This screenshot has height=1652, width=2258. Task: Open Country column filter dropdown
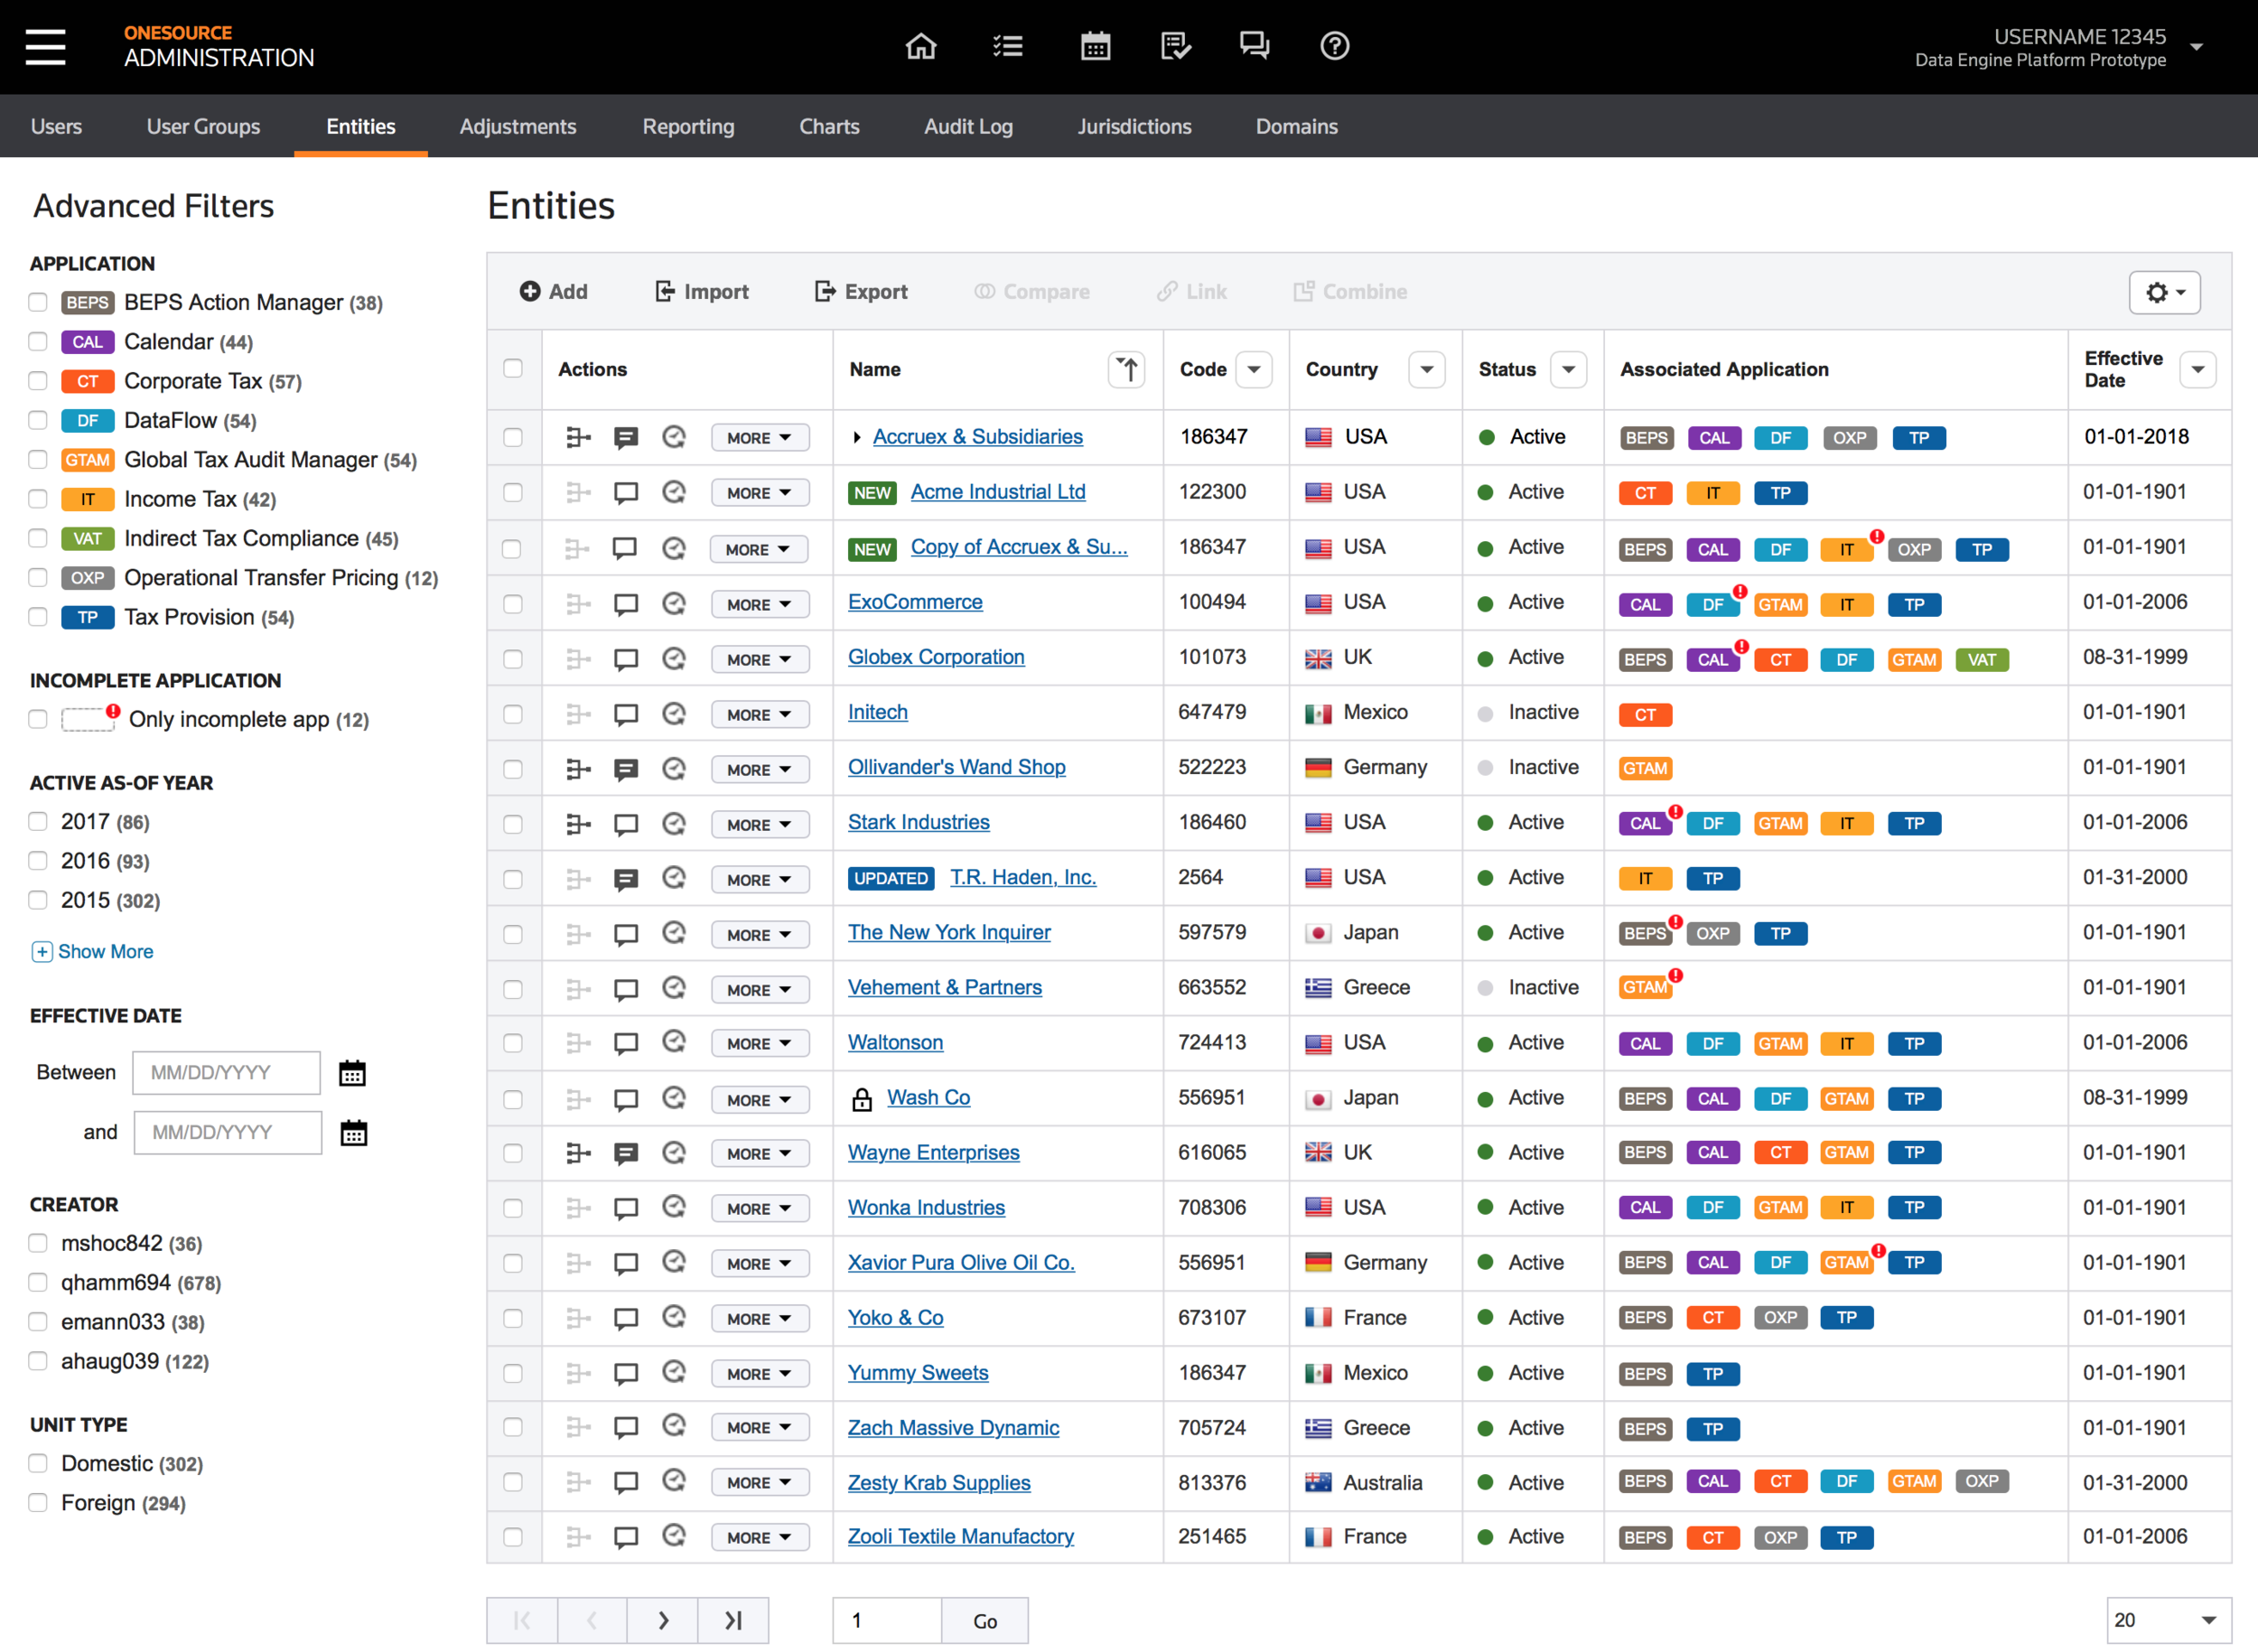(x=1427, y=369)
